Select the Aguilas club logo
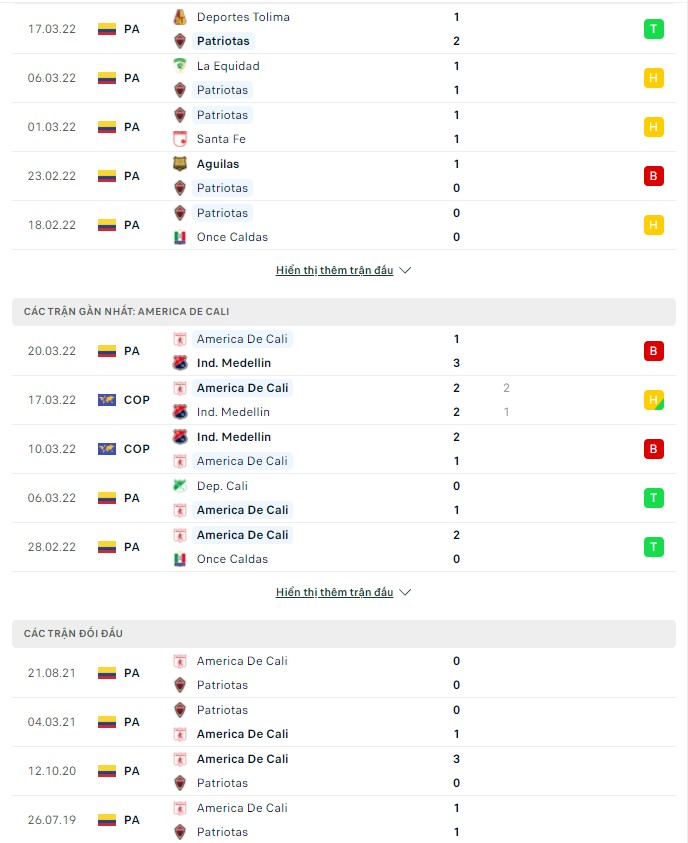Viewport: 688px width, 843px height. click(x=180, y=164)
